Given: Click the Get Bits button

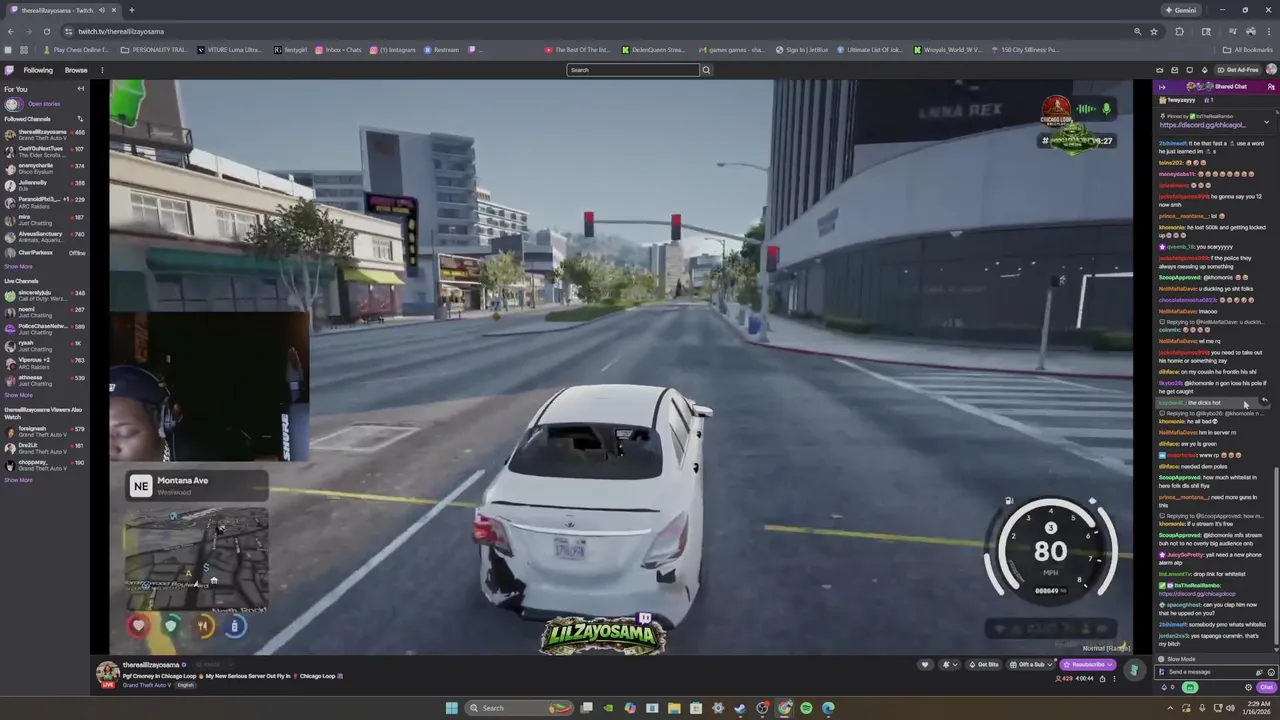Looking at the screenshot, I should (984, 665).
